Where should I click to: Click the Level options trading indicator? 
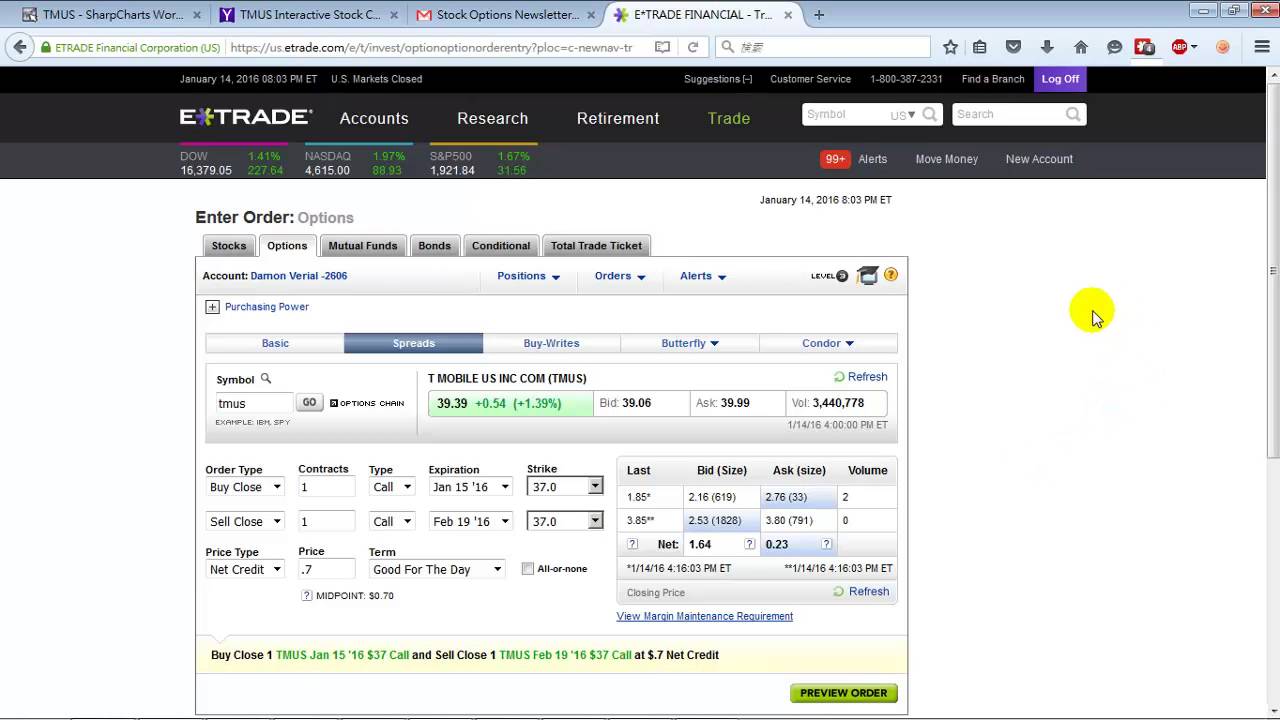pyautogui.click(x=829, y=276)
